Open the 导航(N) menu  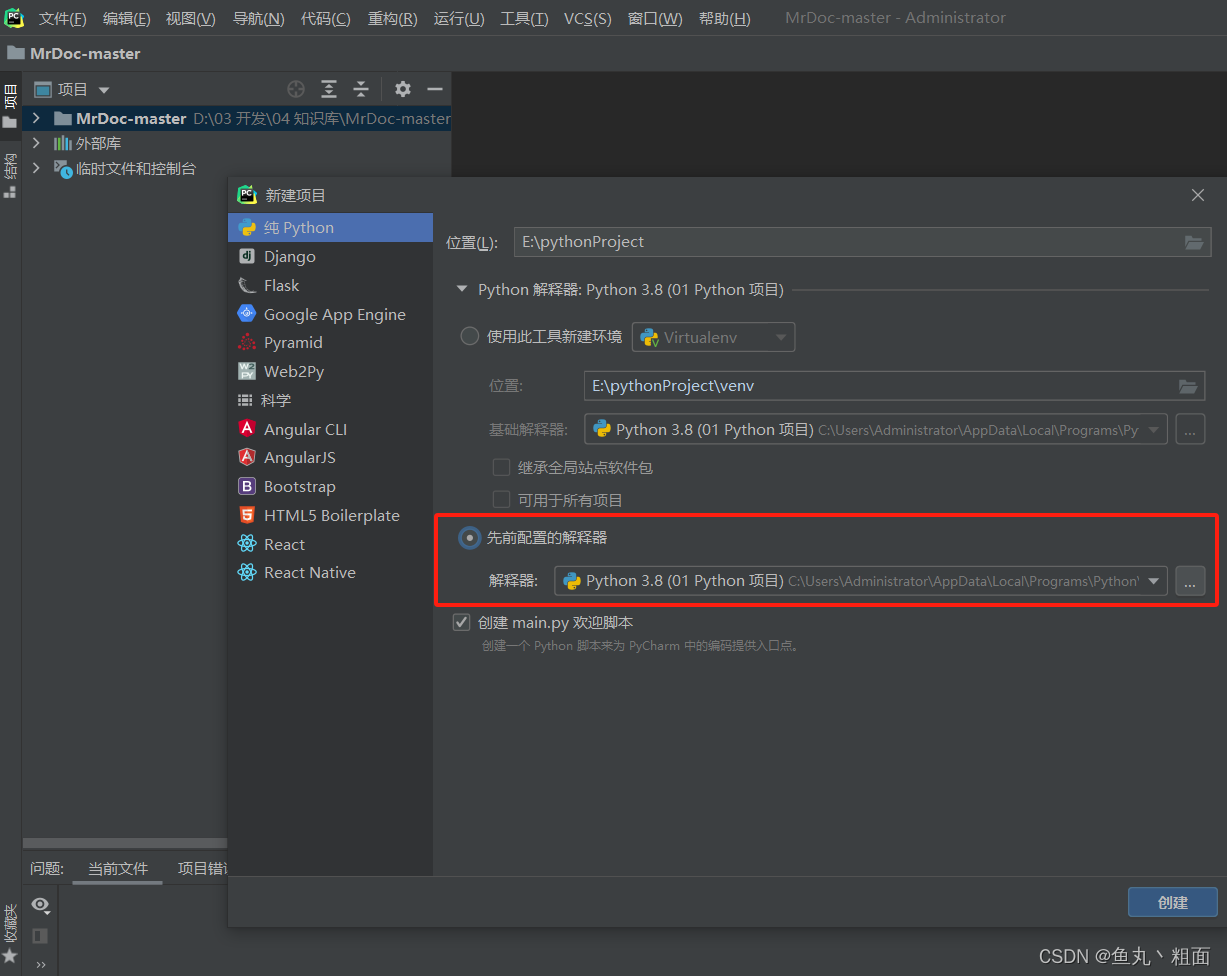(x=258, y=19)
